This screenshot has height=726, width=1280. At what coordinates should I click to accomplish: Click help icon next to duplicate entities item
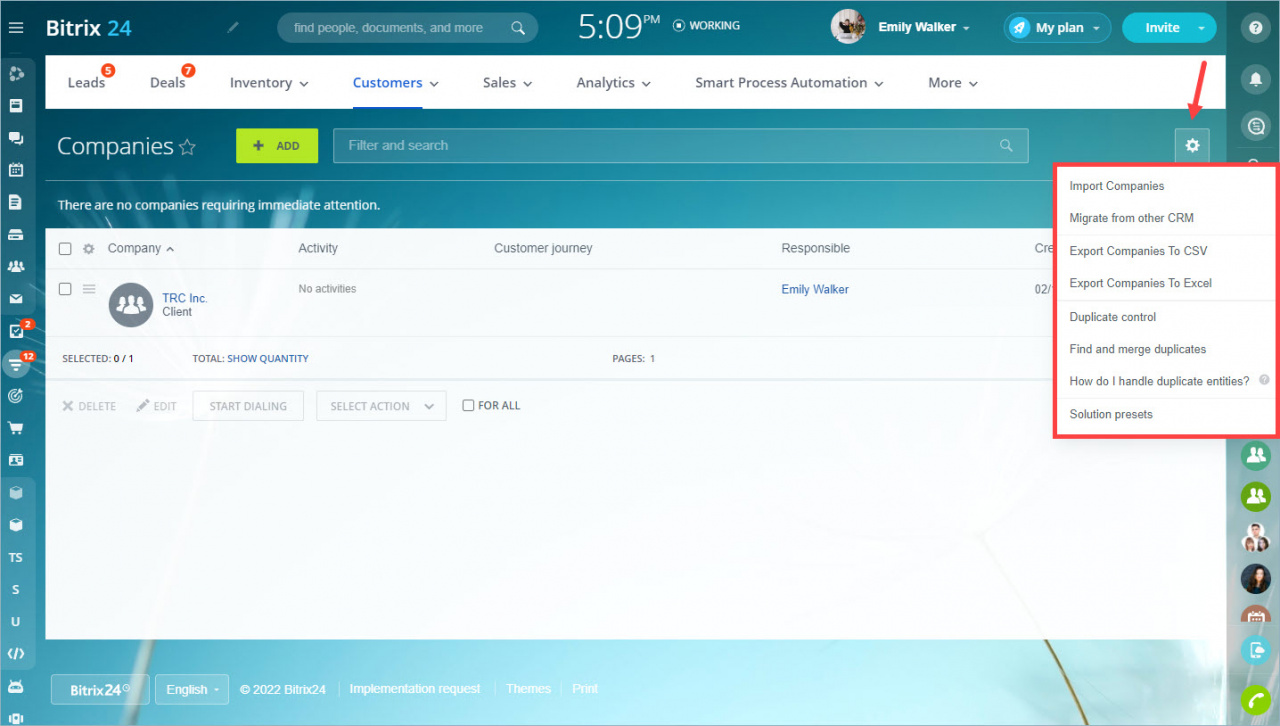pyautogui.click(x=1264, y=380)
